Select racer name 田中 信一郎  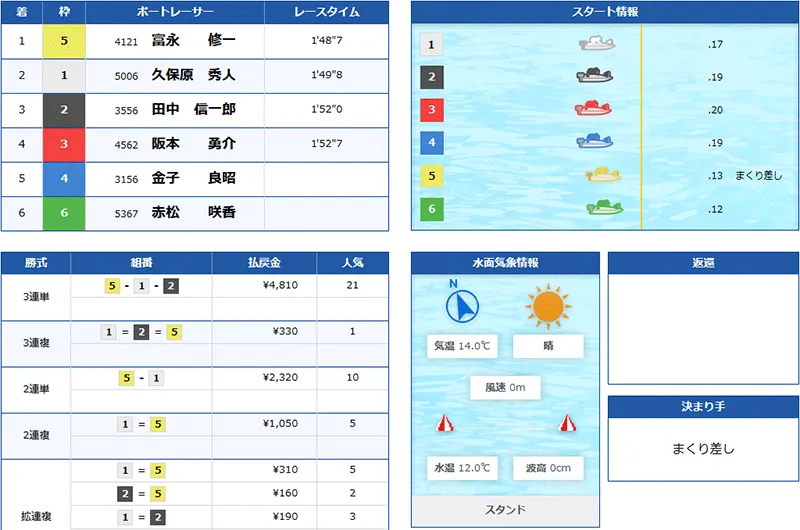[x=193, y=109]
